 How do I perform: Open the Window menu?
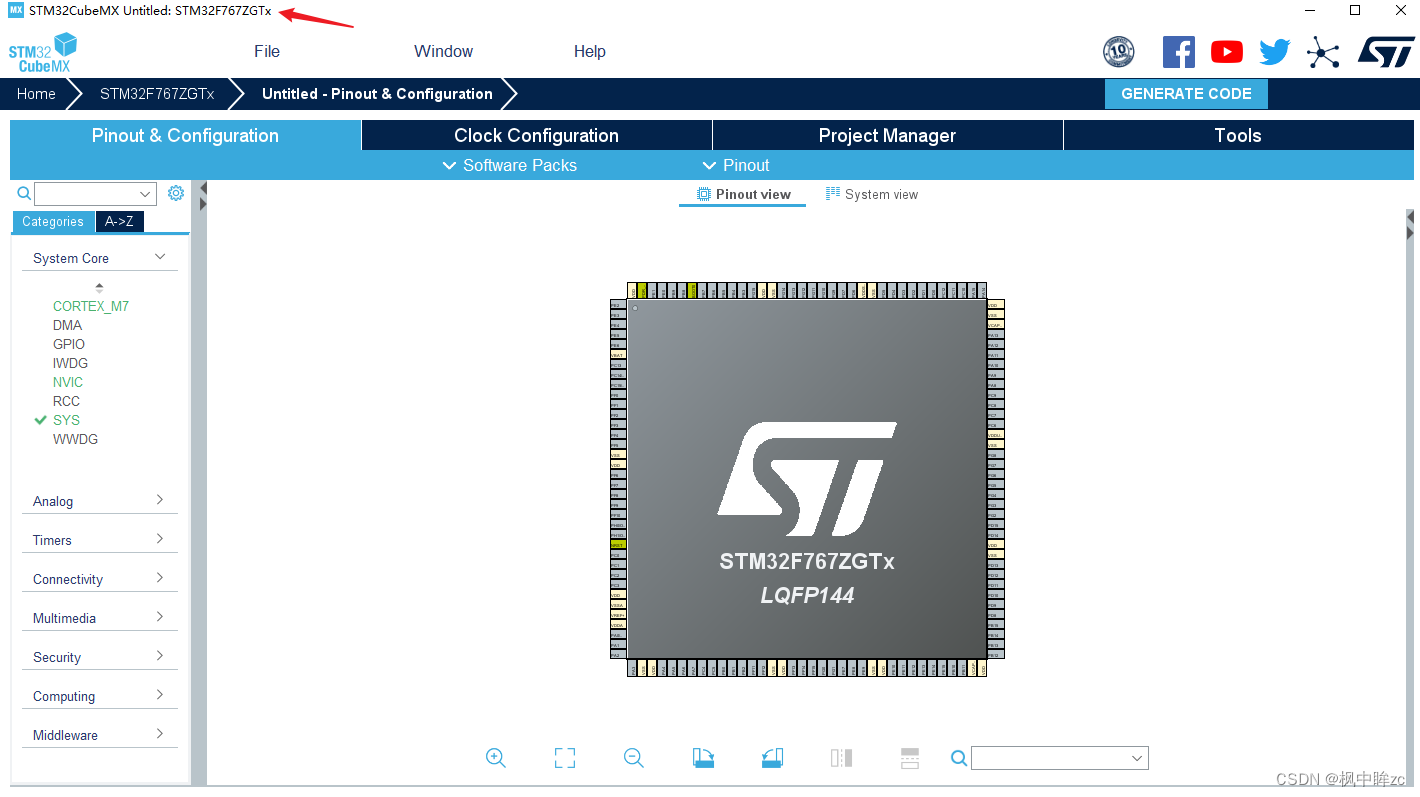tap(443, 51)
